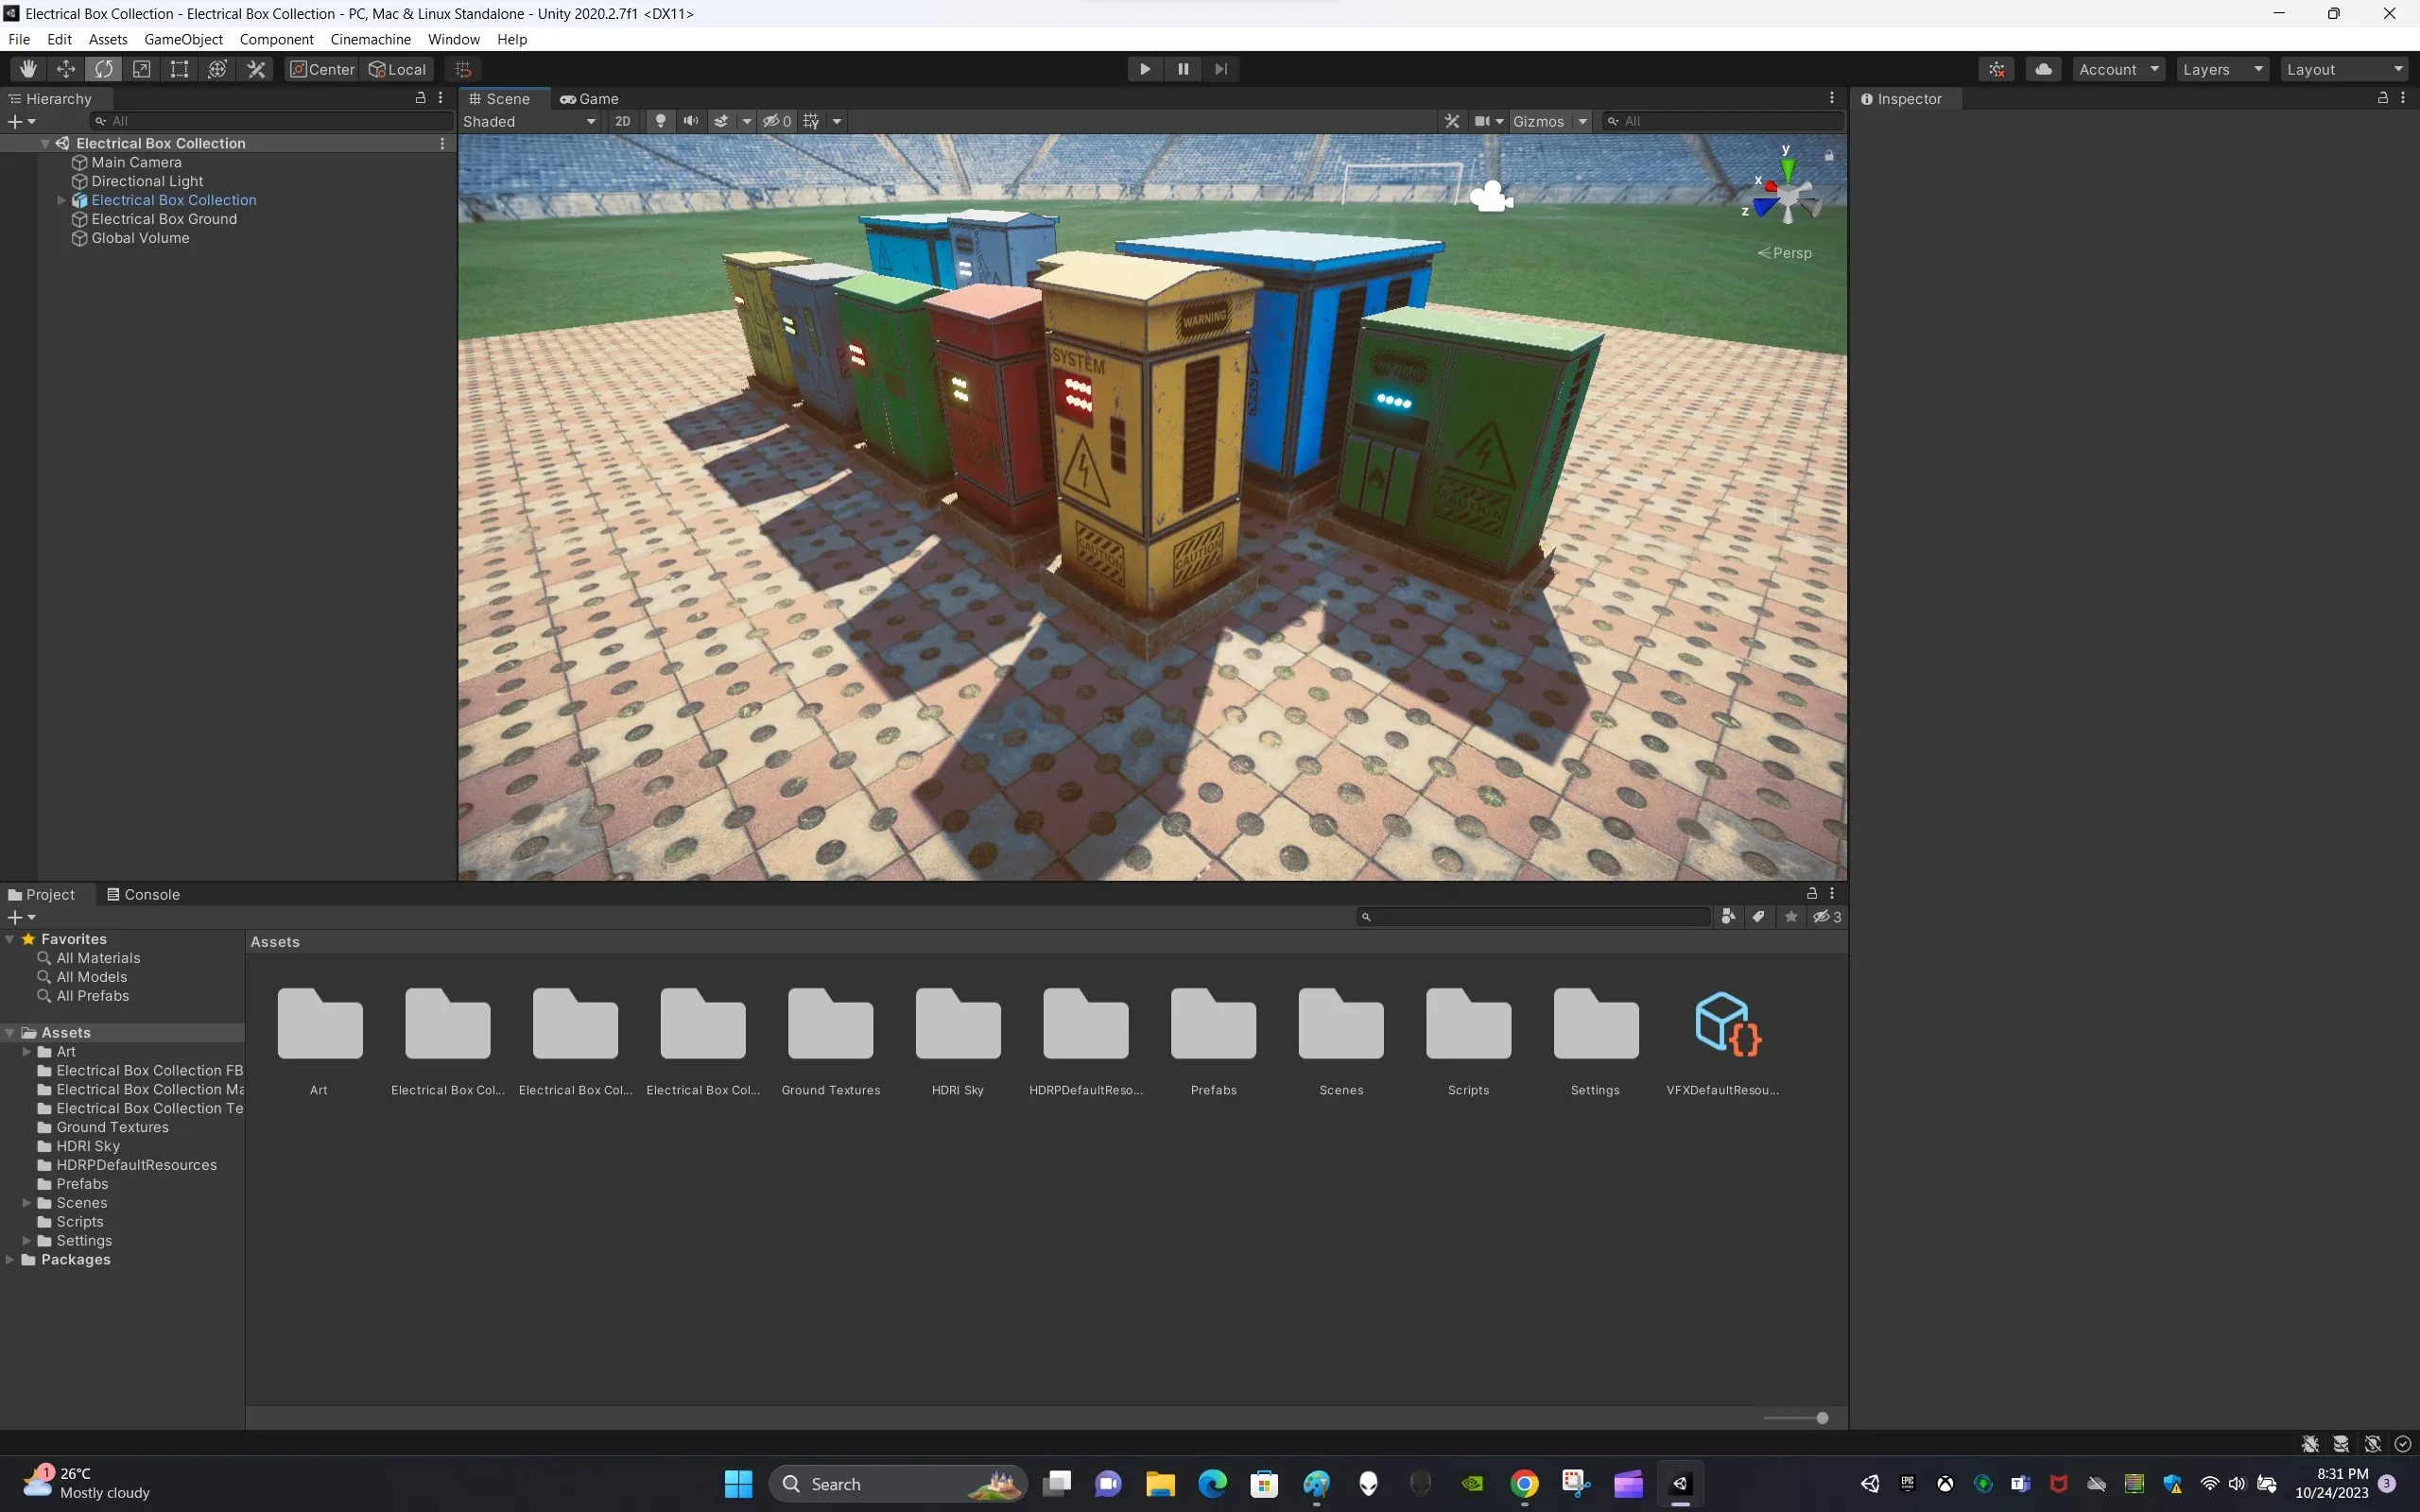The height and width of the screenshot is (1512, 2420).
Task: Open Scene component editor tools
Action: [x=1452, y=121]
